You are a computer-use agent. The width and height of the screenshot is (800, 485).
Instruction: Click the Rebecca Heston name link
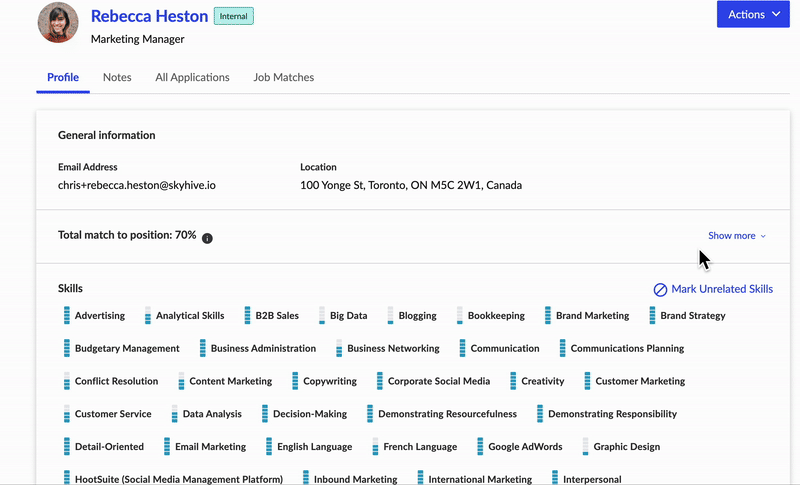(149, 16)
